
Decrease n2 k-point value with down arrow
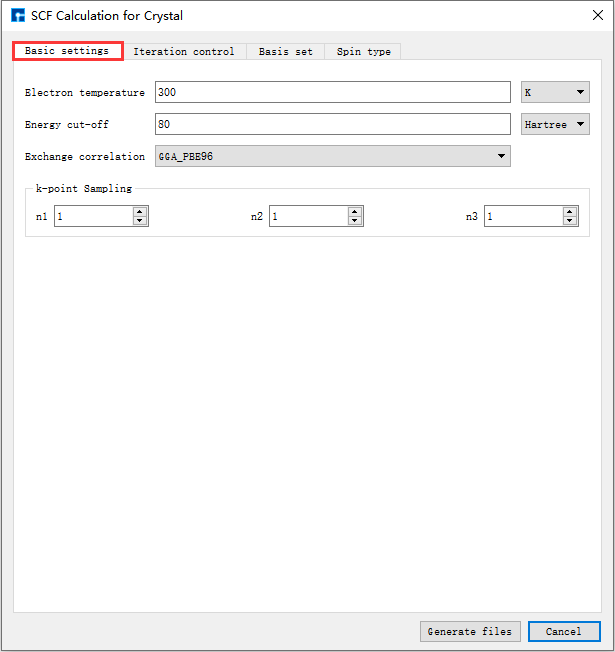click(x=355, y=221)
